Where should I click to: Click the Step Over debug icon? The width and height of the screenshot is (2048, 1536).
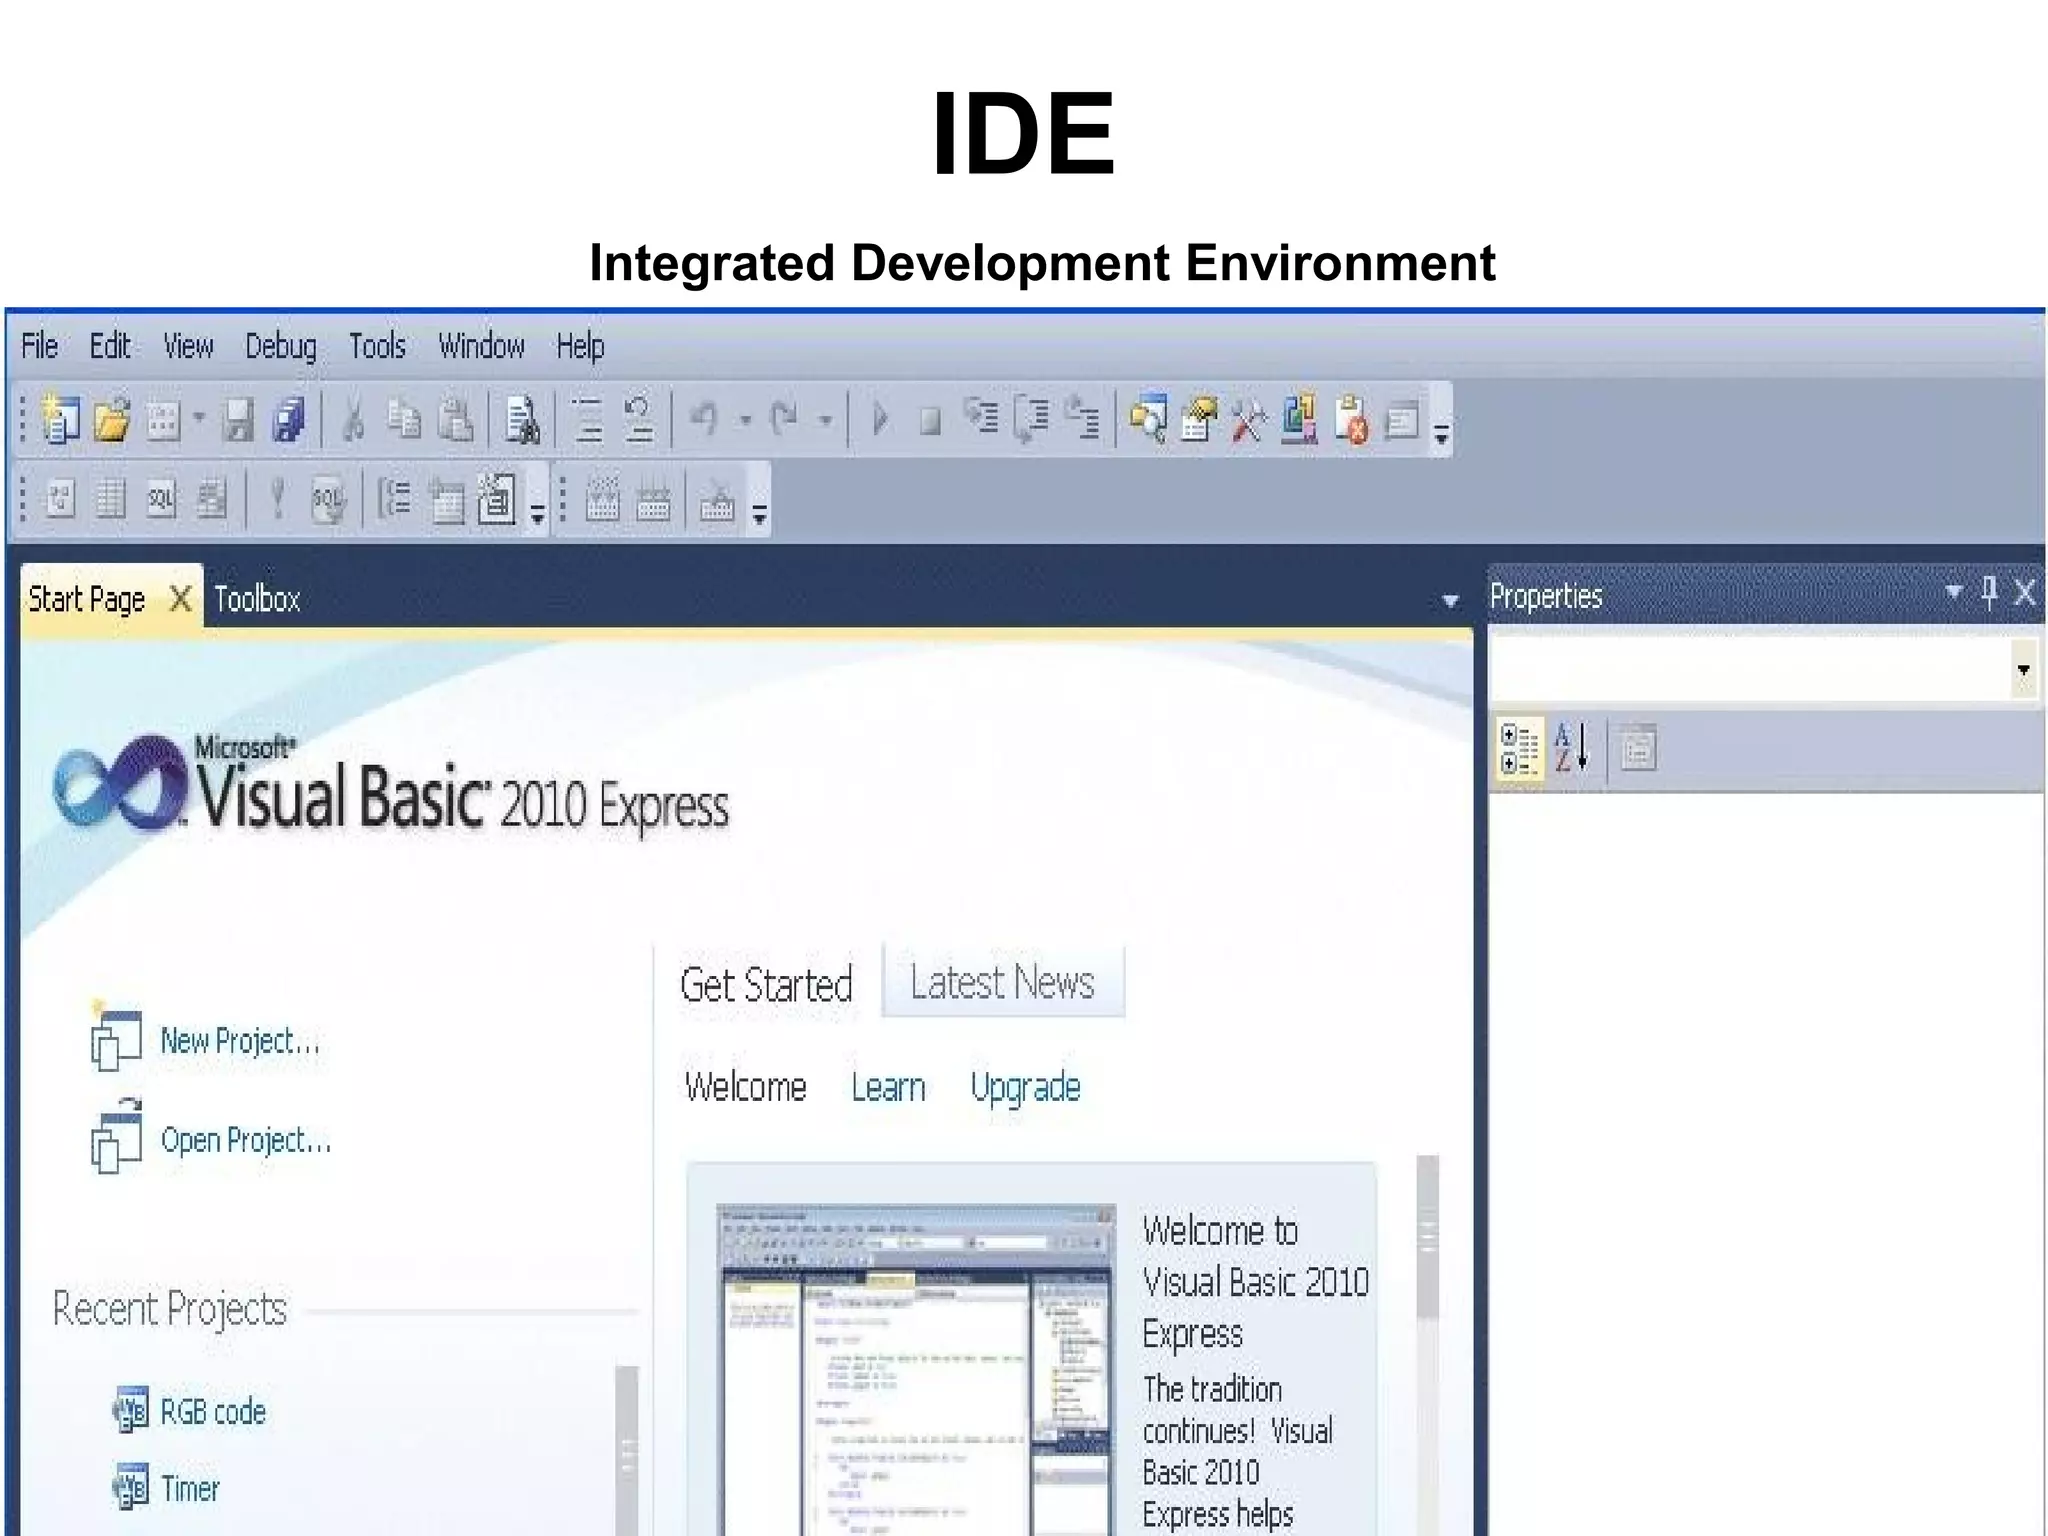[x=1032, y=420]
